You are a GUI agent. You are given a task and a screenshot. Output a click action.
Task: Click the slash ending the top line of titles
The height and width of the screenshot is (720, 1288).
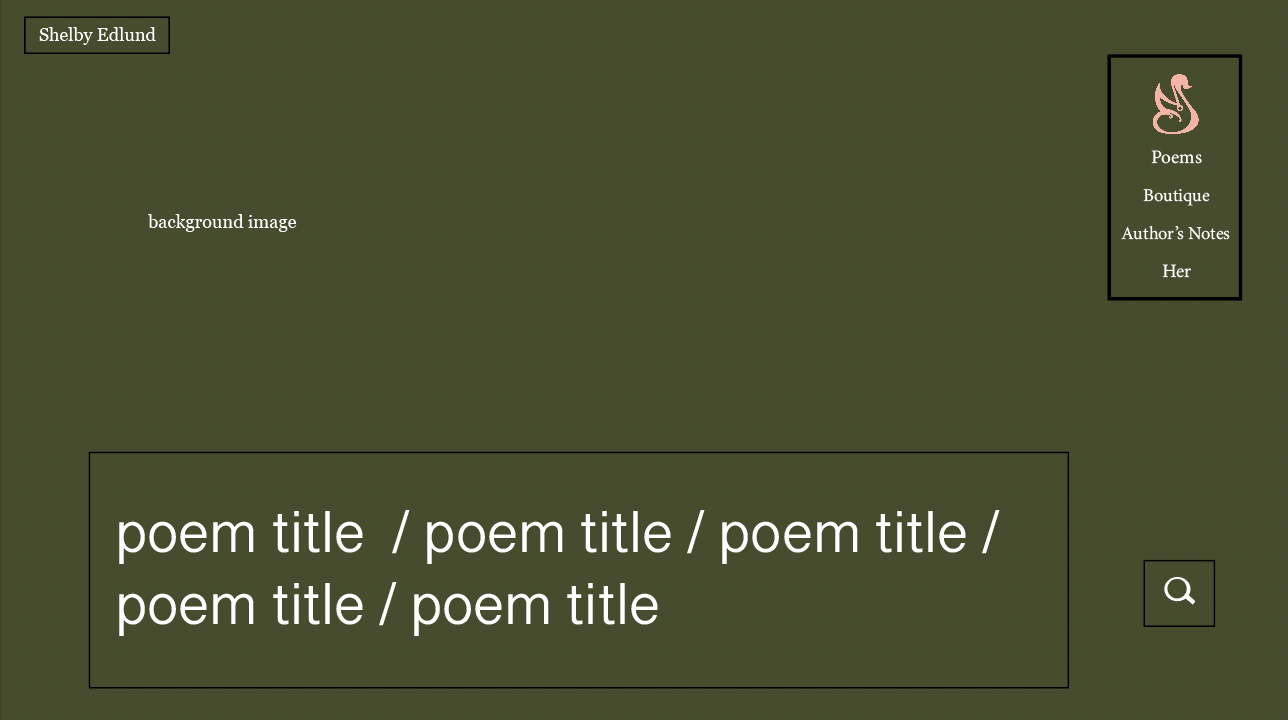pyautogui.click(x=990, y=533)
